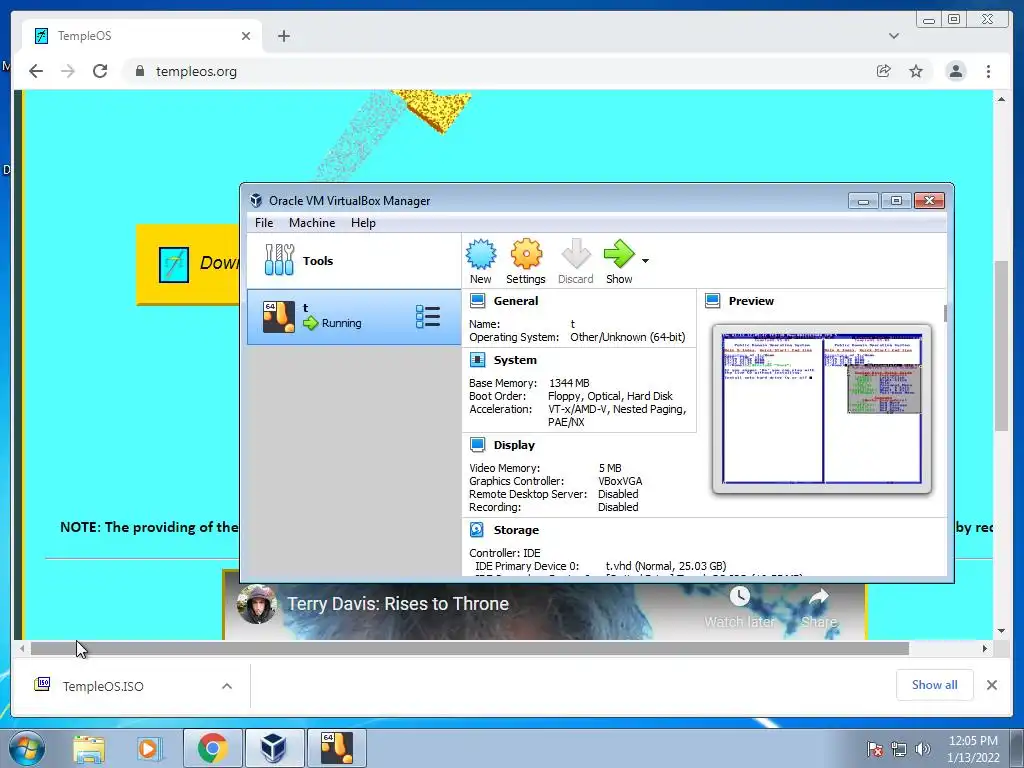Click the t.vhd storage device entry
The image size is (1024, 768).
tap(665, 566)
